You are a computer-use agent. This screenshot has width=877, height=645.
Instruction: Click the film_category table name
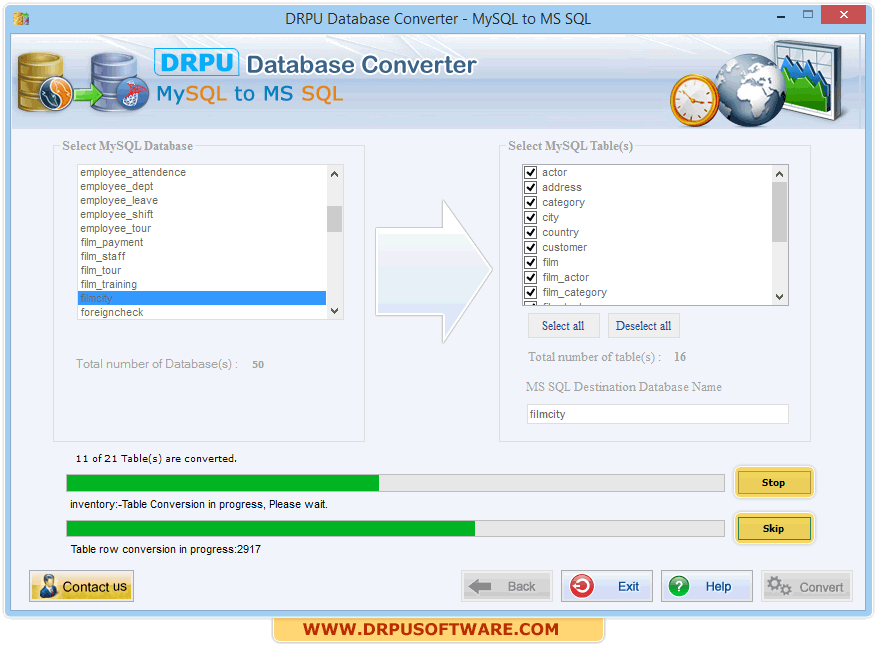click(574, 293)
